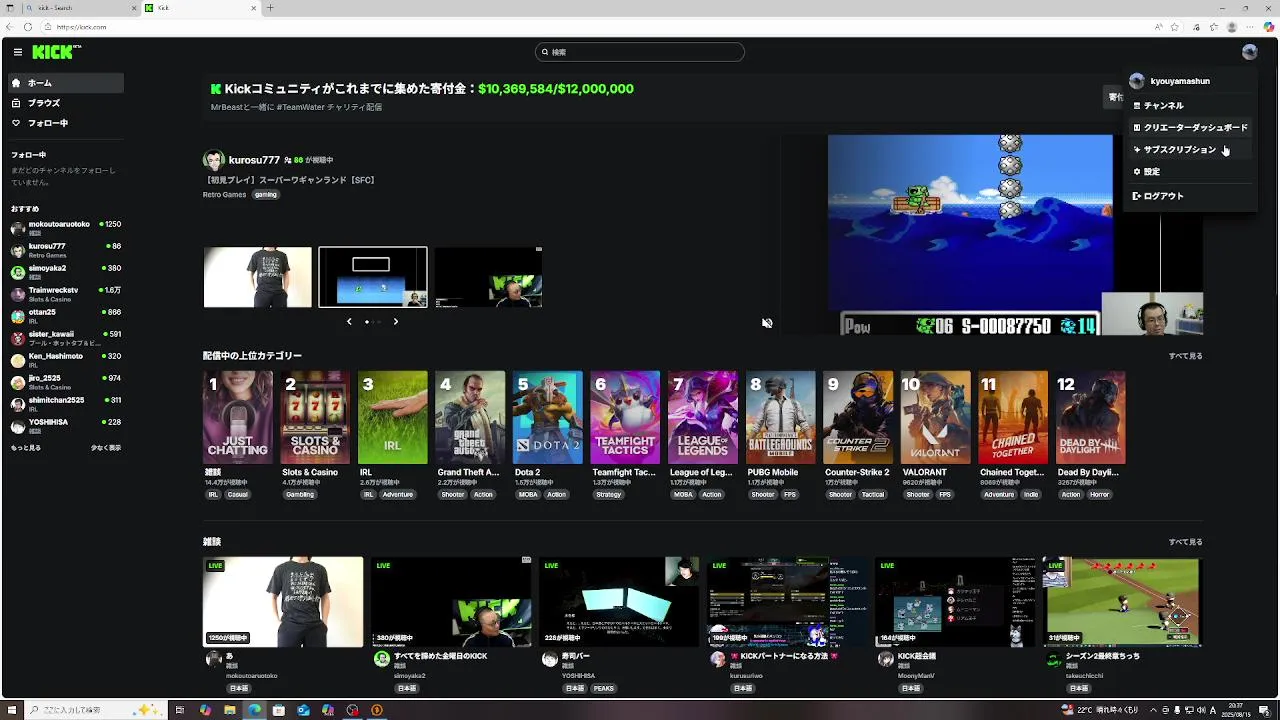Go to previous featured stream

(x=349, y=322)
